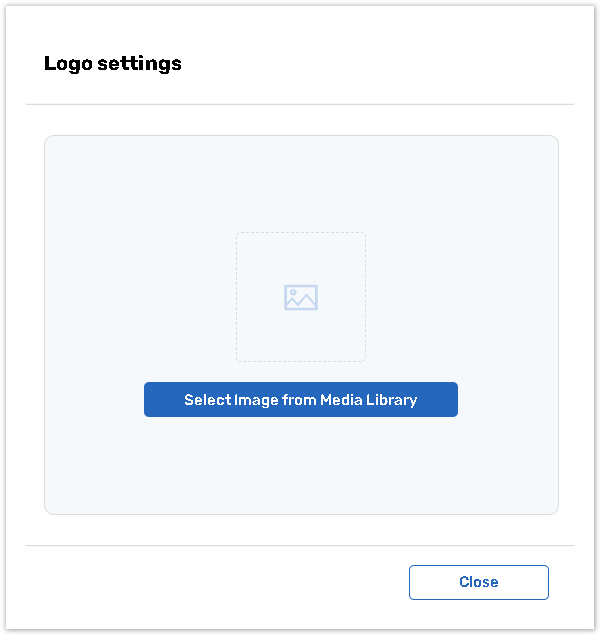
Task: Hit the blue Select Image button
Action: click(301, 399)
